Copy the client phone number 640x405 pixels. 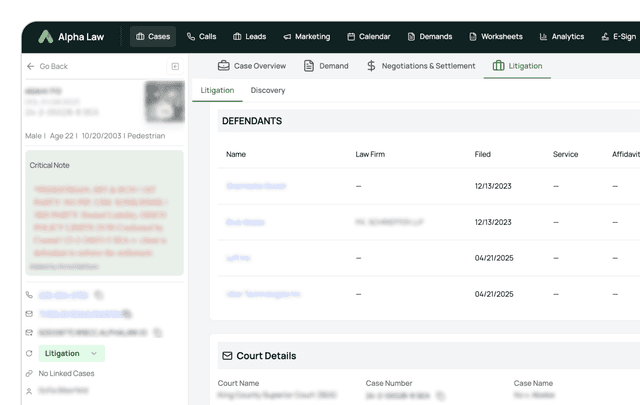click(x=98, y=295)
